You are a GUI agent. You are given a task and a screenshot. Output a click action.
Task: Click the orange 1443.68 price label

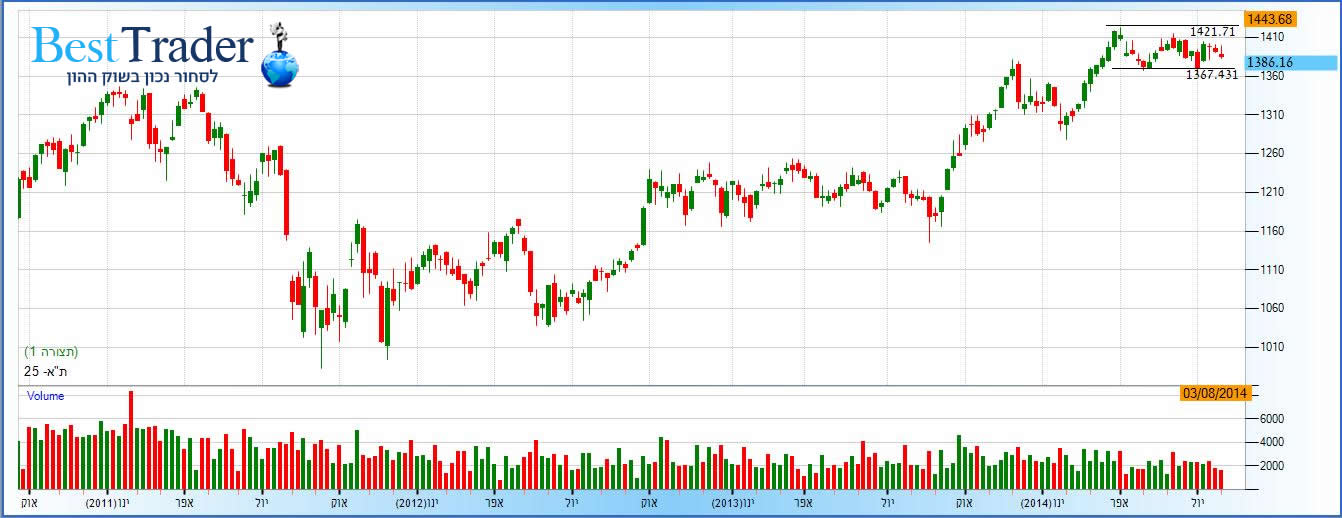[x=1268, y=19]
